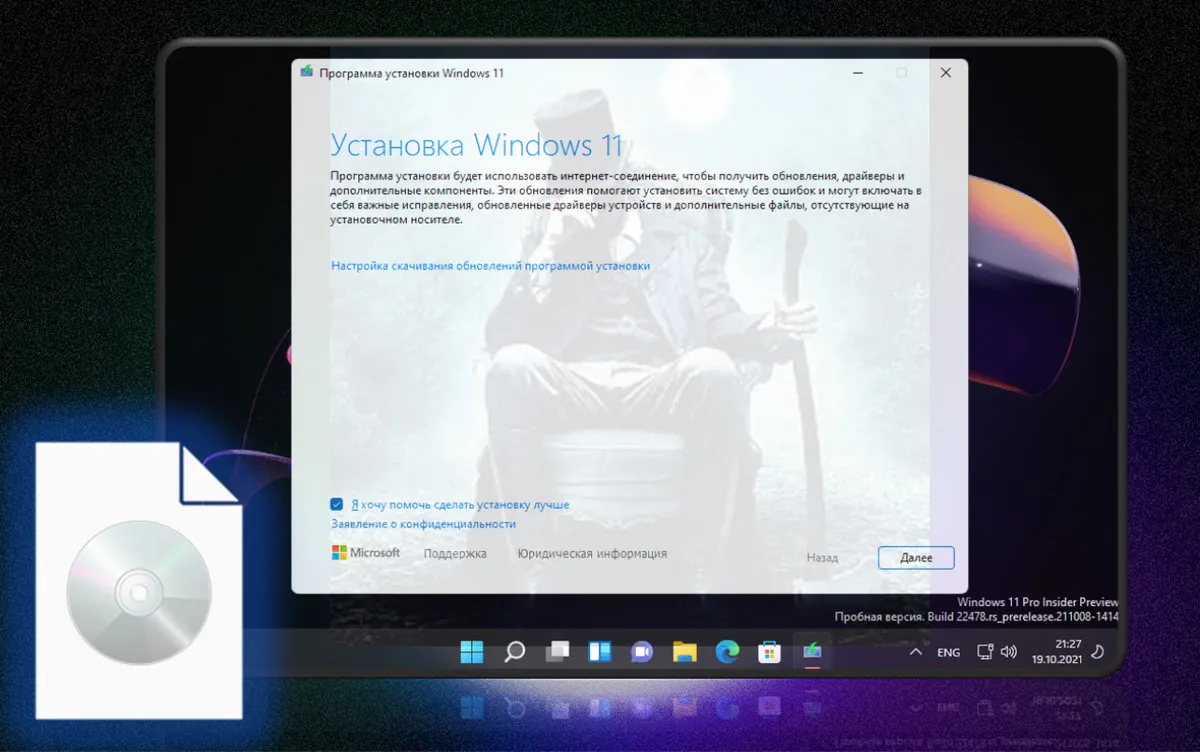Open 'Юридическая информация' link

pos(591,554)
